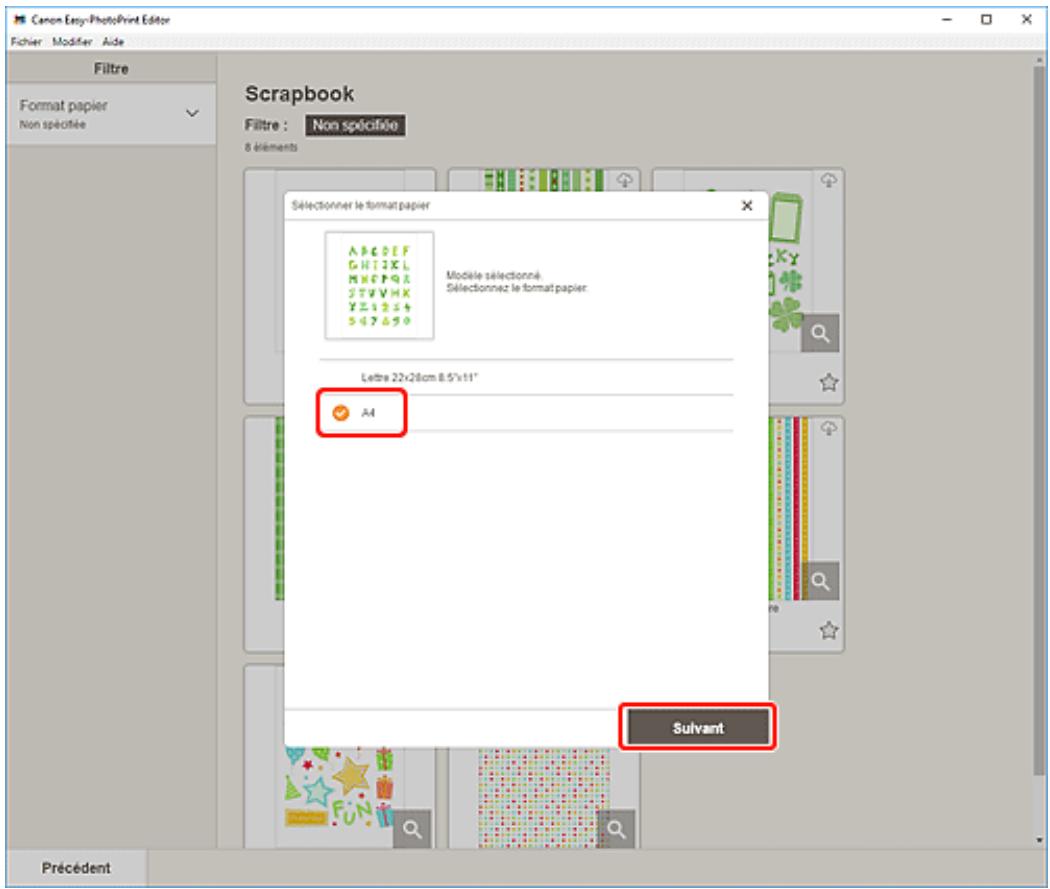Open the Modifier menu
The image size is (1050, 889).
tap(72, 42)
